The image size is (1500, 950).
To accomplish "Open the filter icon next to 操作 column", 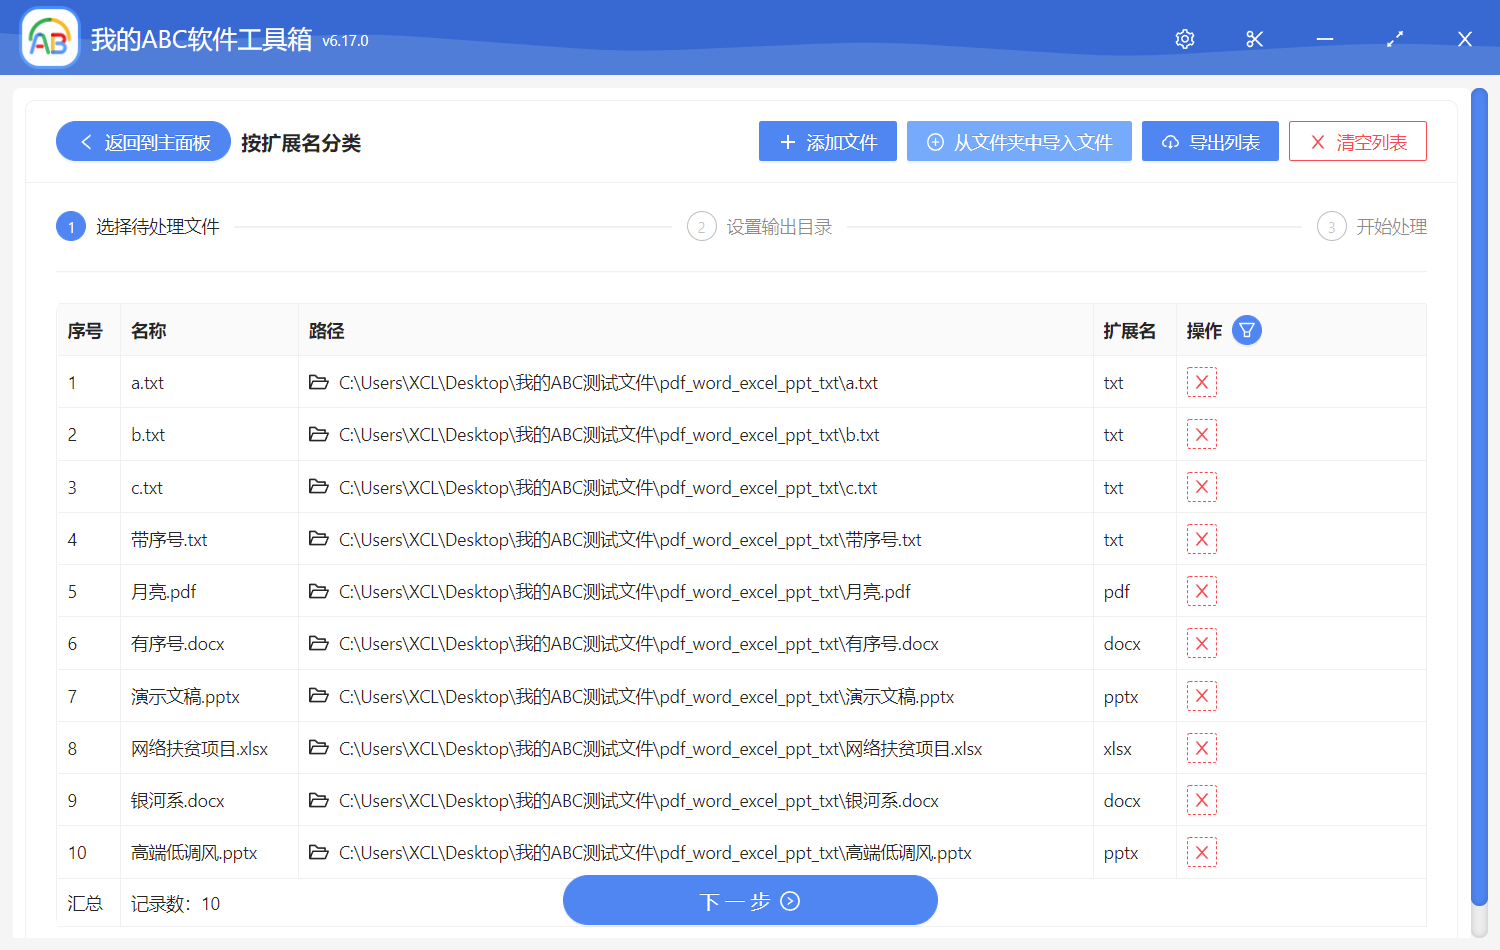I will click(1246, 329).
